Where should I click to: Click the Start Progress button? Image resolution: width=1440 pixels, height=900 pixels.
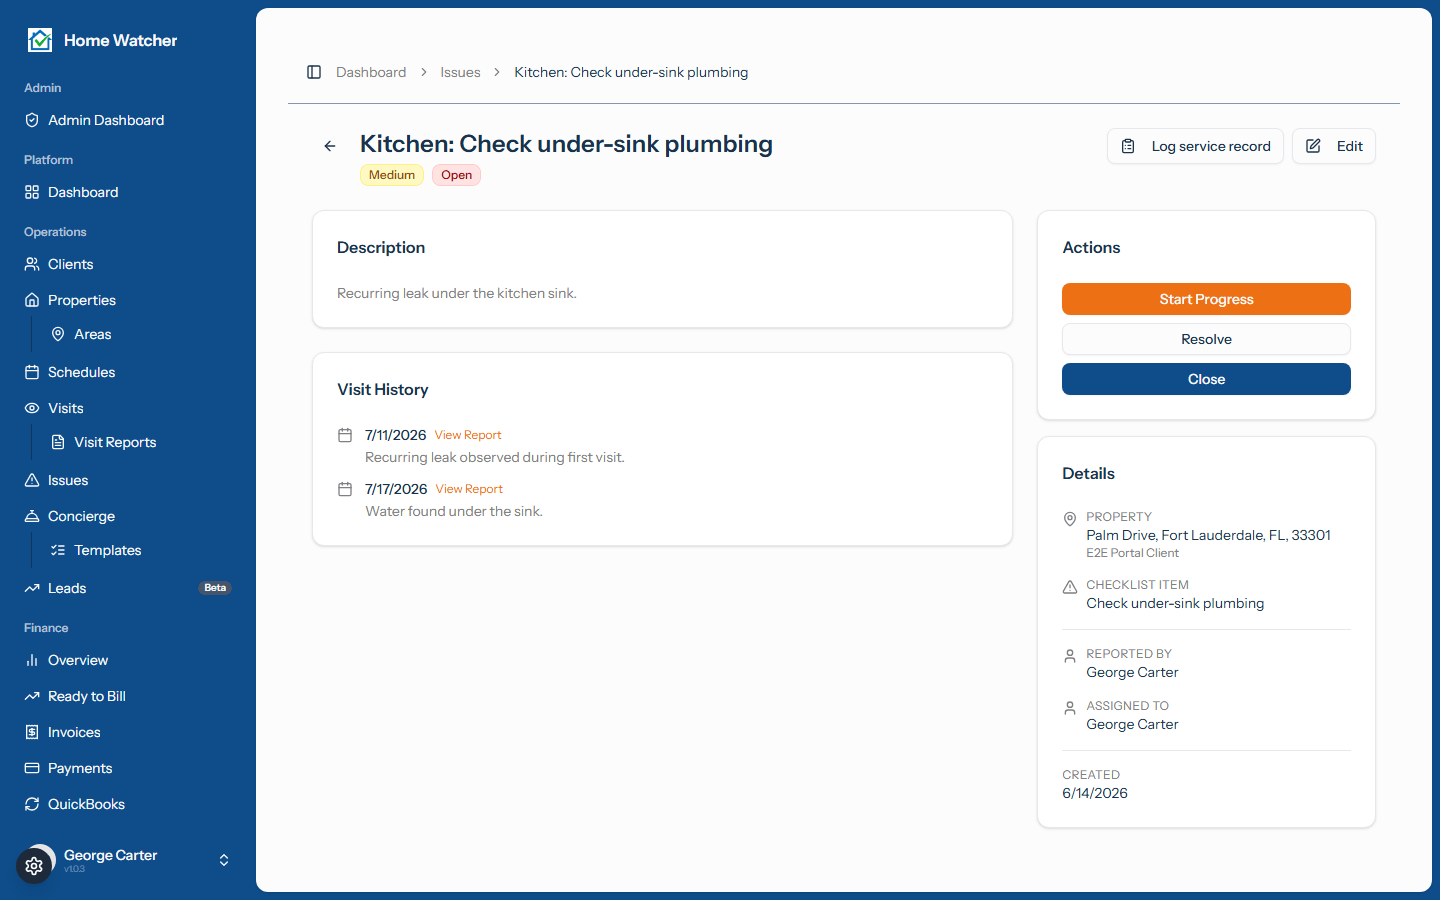click(x=1206, y=299)
